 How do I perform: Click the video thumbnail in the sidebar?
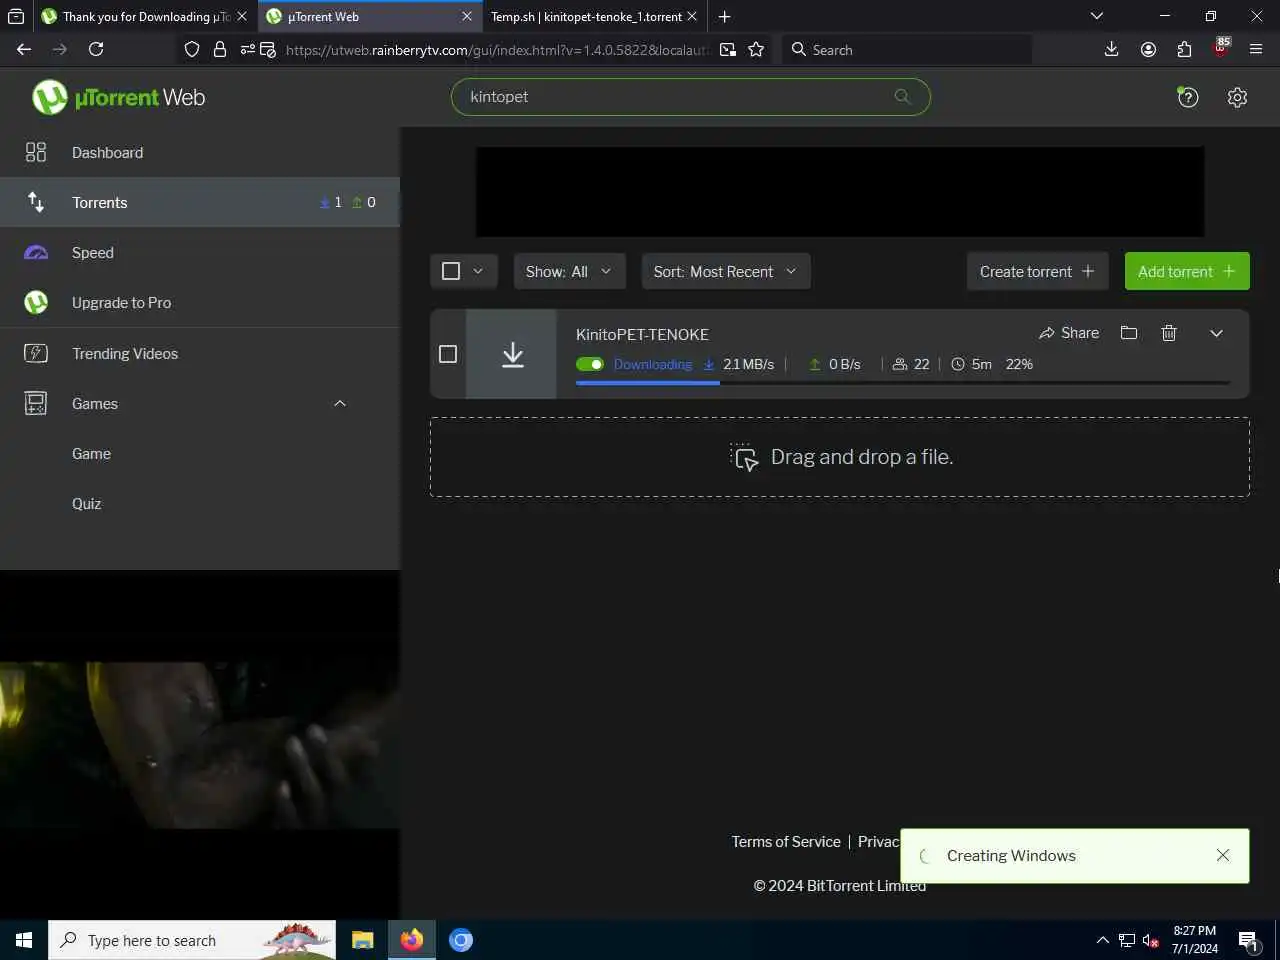pos(200,745)
